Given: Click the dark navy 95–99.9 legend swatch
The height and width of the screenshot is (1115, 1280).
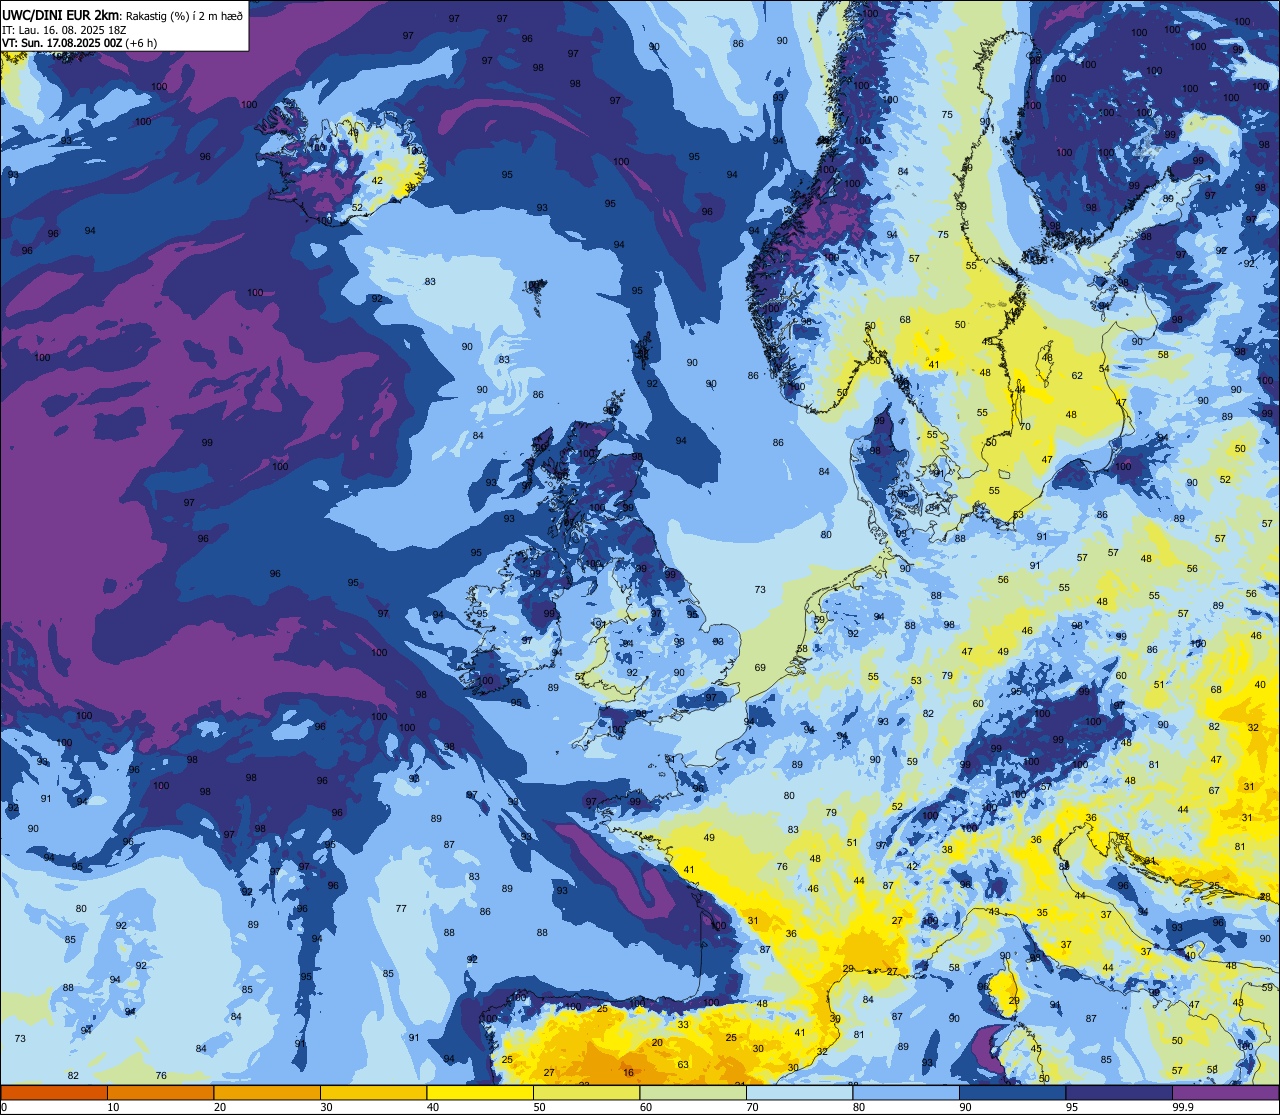Looking at the screenshot, I should tap(1119, 1092).
